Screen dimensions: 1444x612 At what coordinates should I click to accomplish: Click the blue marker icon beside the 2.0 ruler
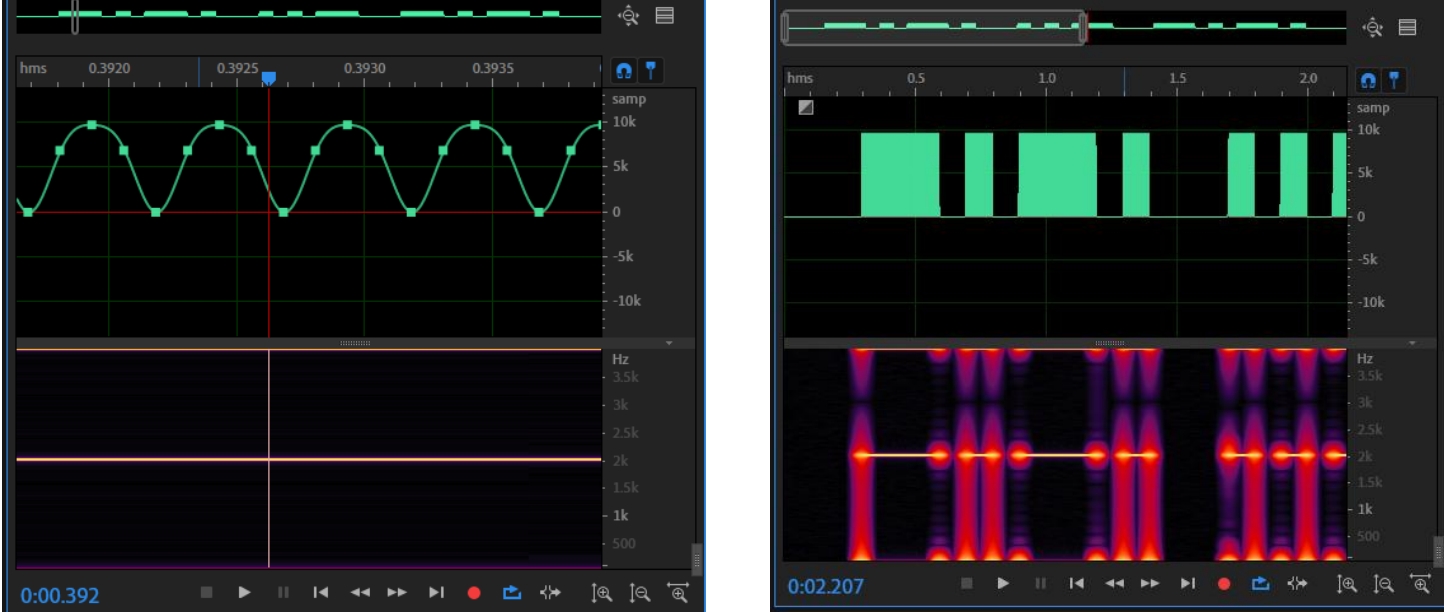point(1392,79)
